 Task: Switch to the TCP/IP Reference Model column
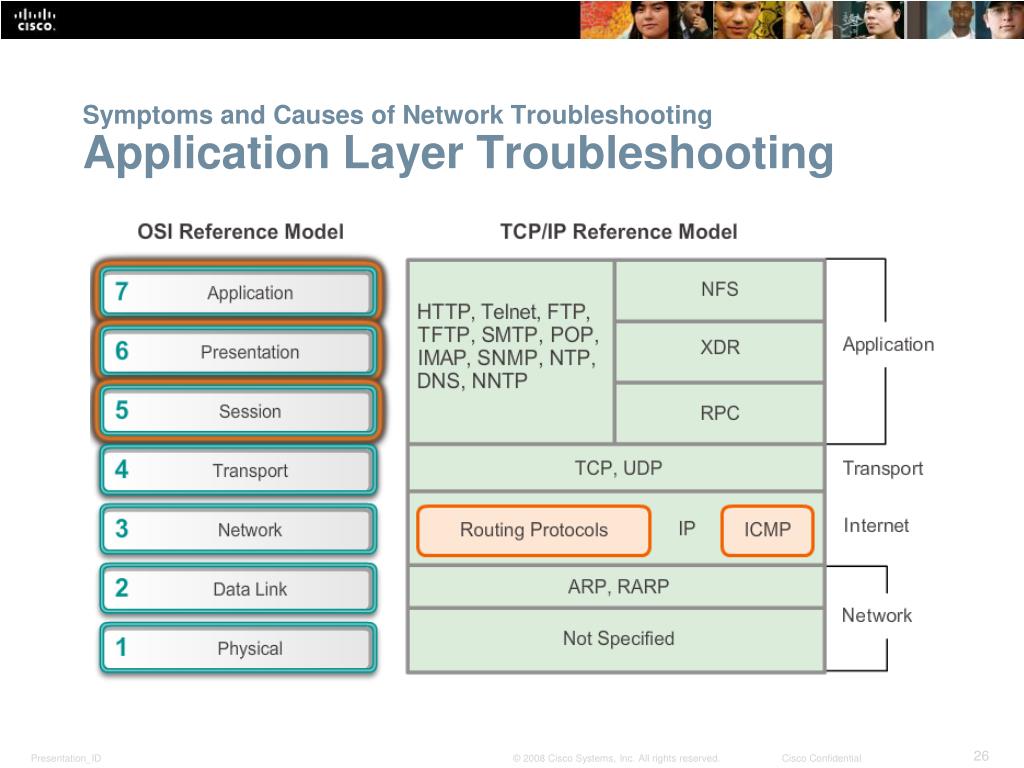[619, 232]
